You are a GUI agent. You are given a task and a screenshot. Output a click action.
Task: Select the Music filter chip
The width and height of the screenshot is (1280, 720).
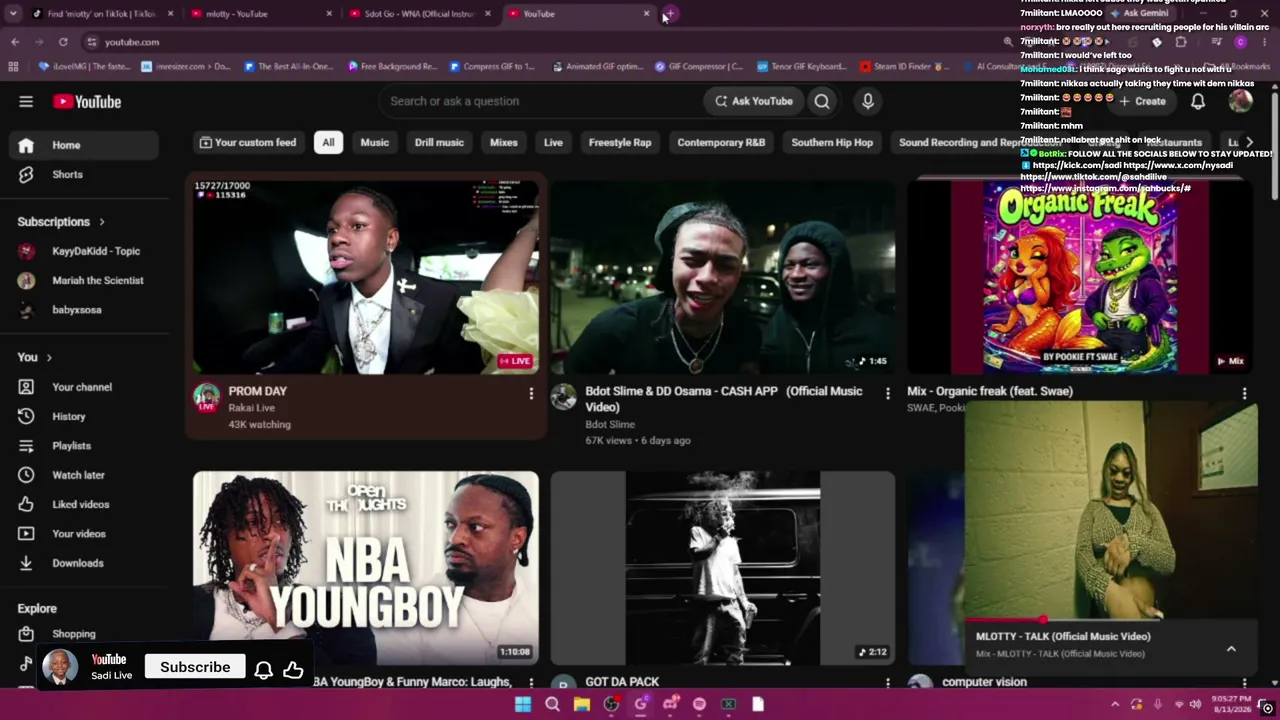click(375, 142)
